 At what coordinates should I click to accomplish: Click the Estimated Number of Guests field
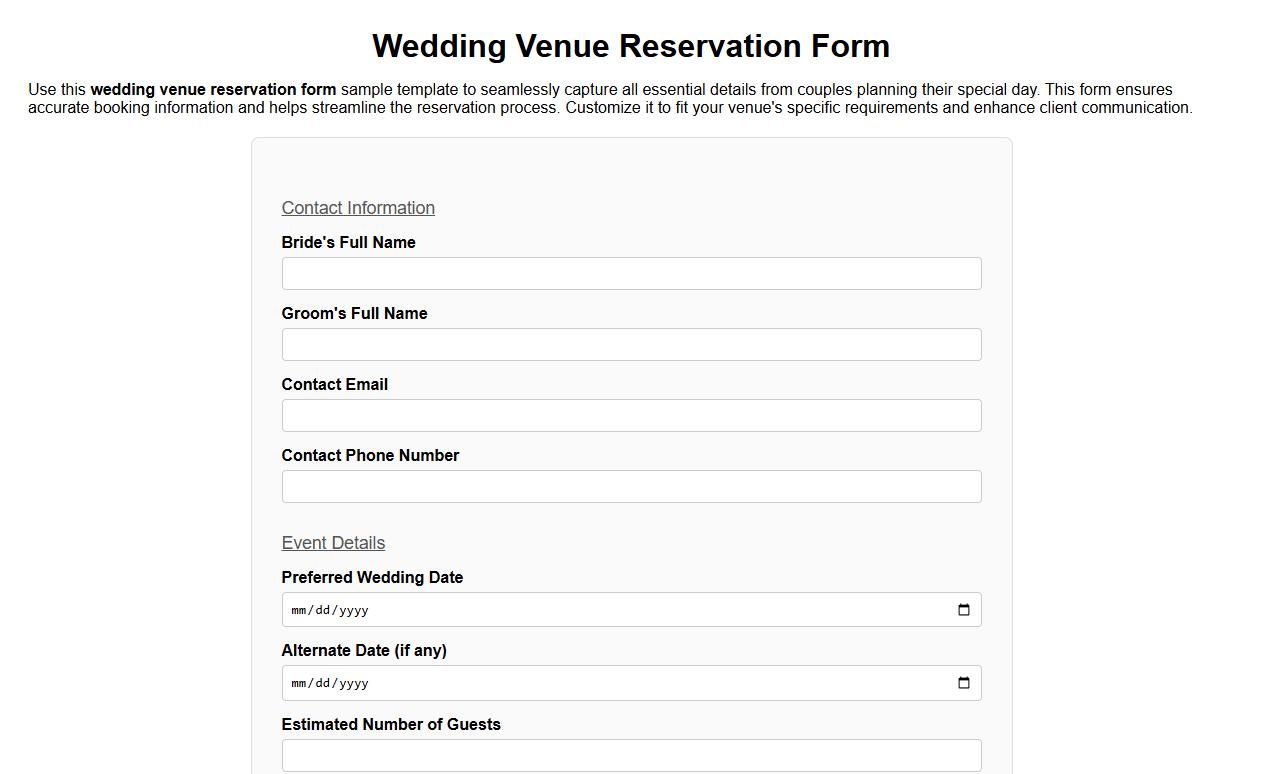pyautogui.click(x=631, y=755)
